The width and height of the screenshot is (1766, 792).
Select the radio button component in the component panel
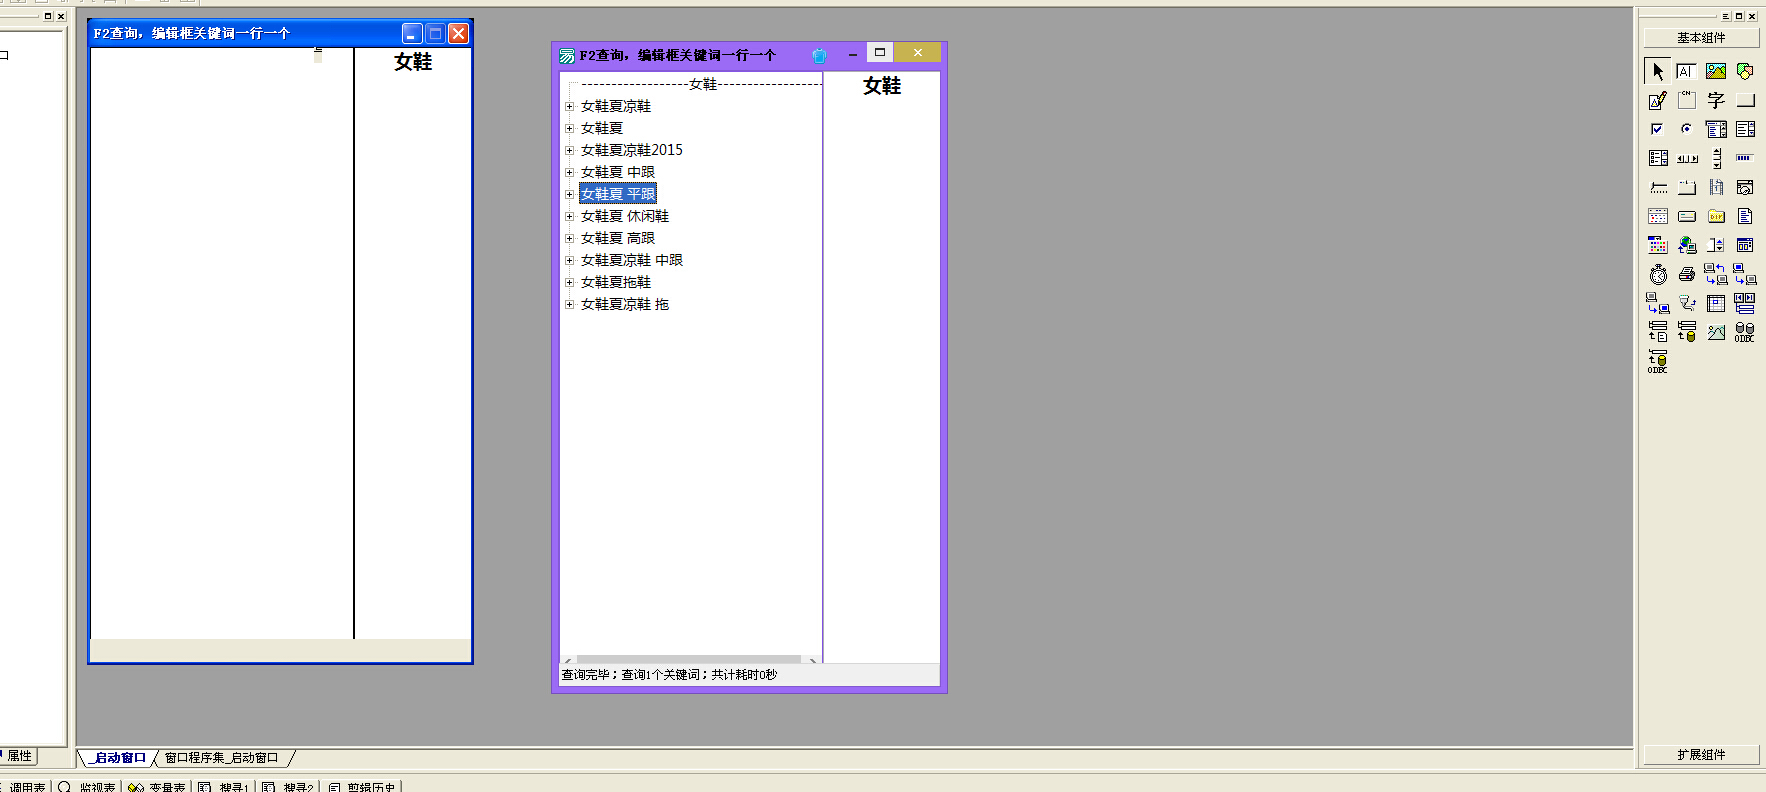pos(1687,129)
